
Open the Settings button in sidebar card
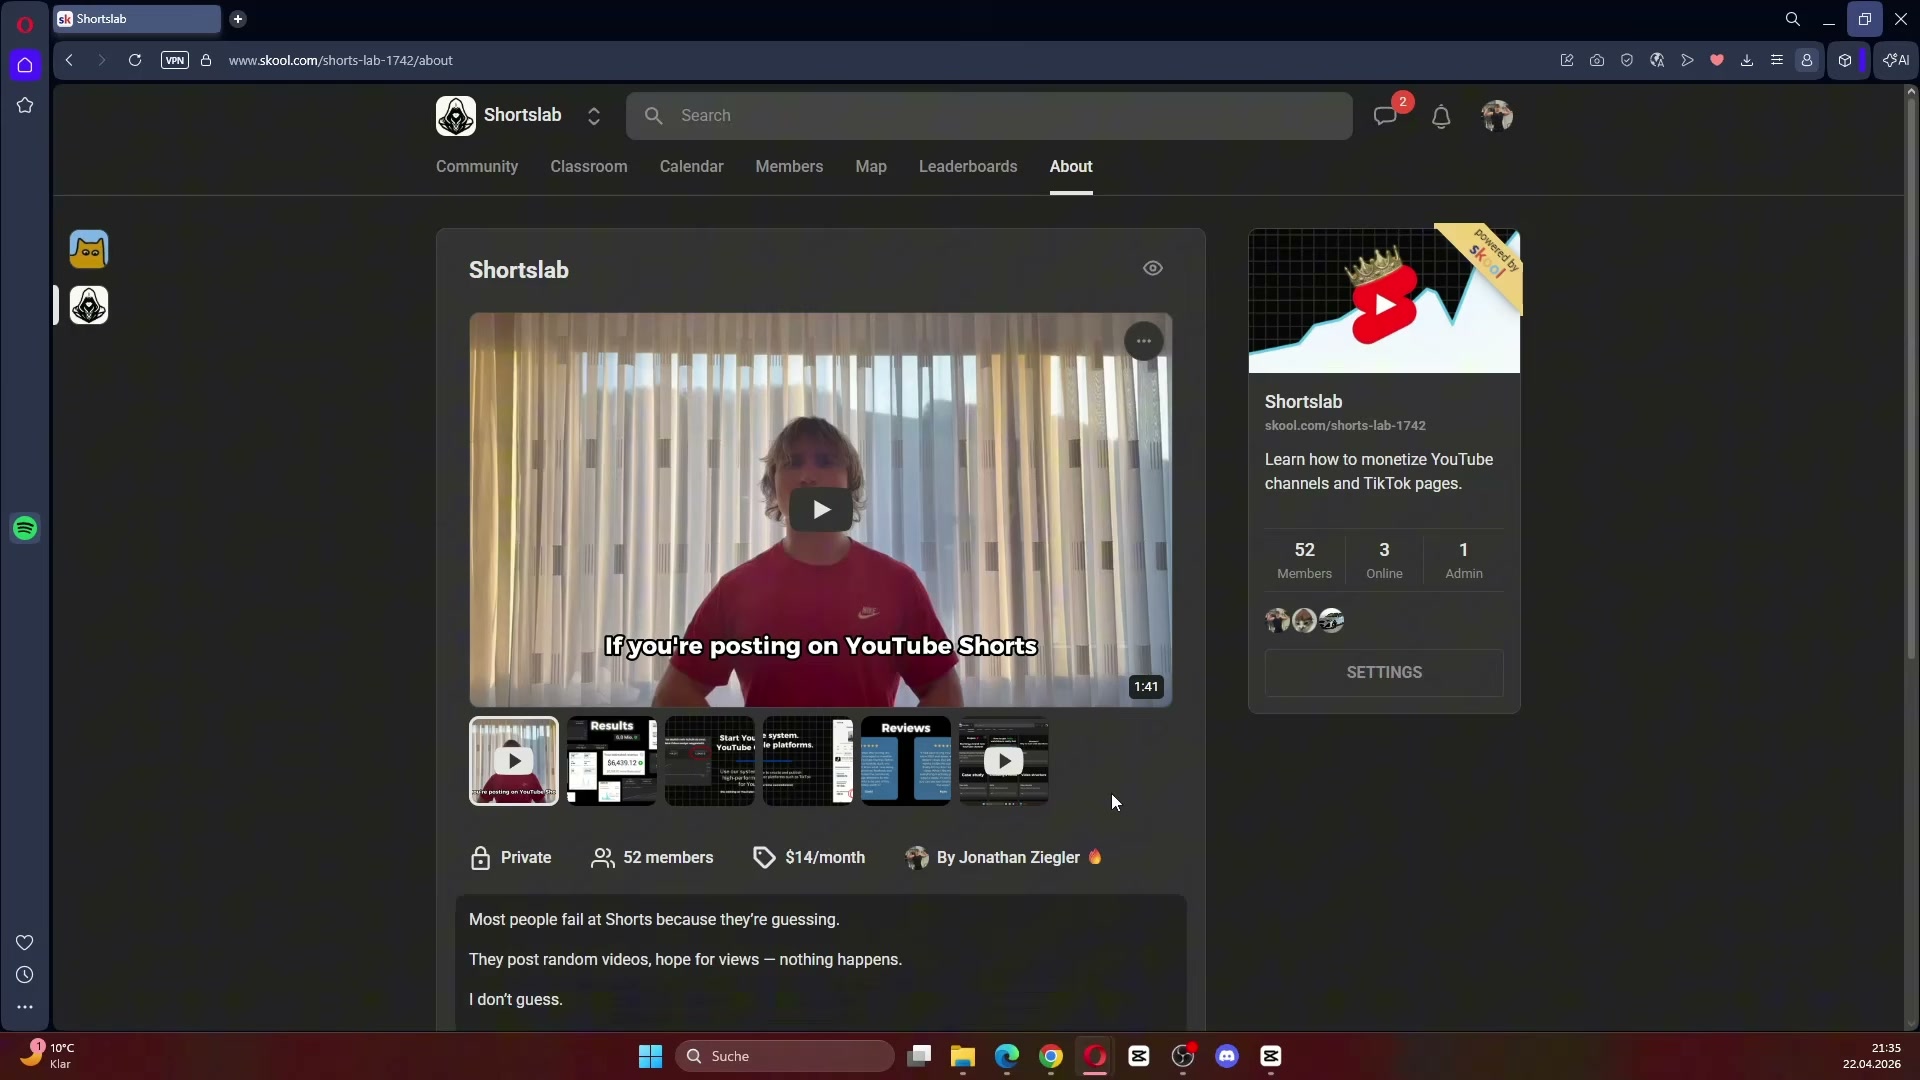click(1384, 673)
